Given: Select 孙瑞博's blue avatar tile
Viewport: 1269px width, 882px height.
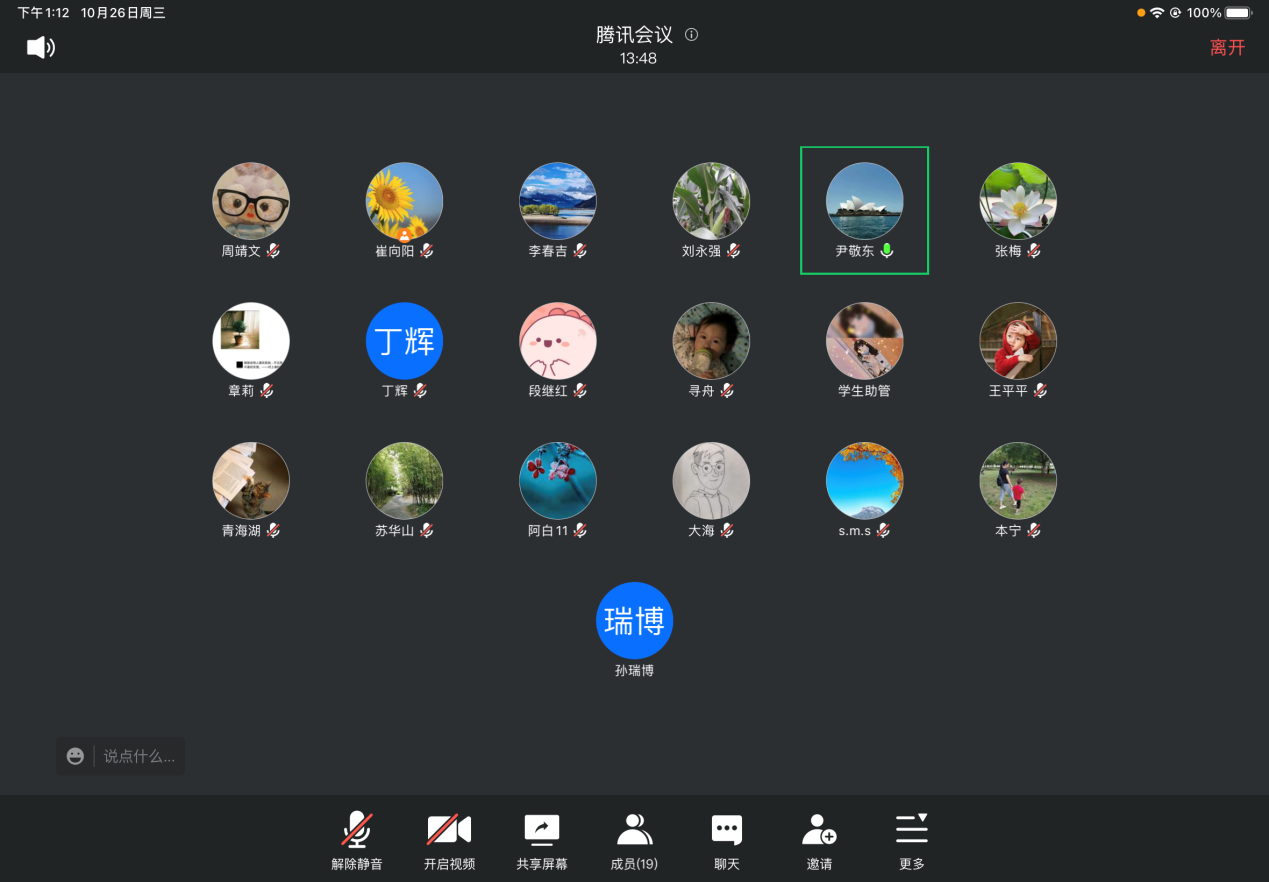Looking at the screenshot, I should 634,621.
